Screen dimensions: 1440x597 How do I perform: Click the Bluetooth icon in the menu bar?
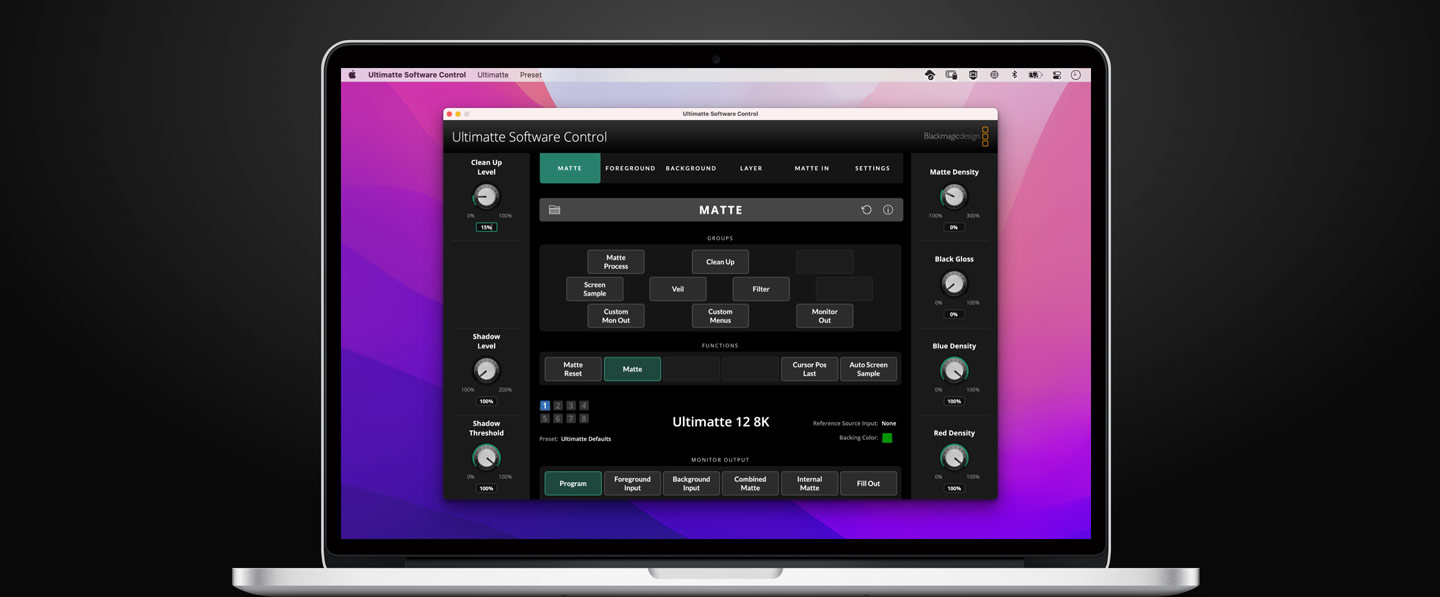point(1013,75)
